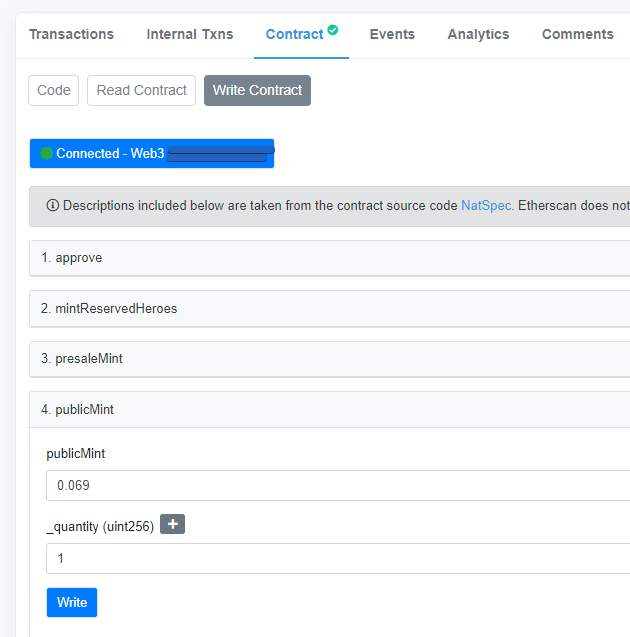
Task: Click the Write Contract button
Action: coord(258,90)
